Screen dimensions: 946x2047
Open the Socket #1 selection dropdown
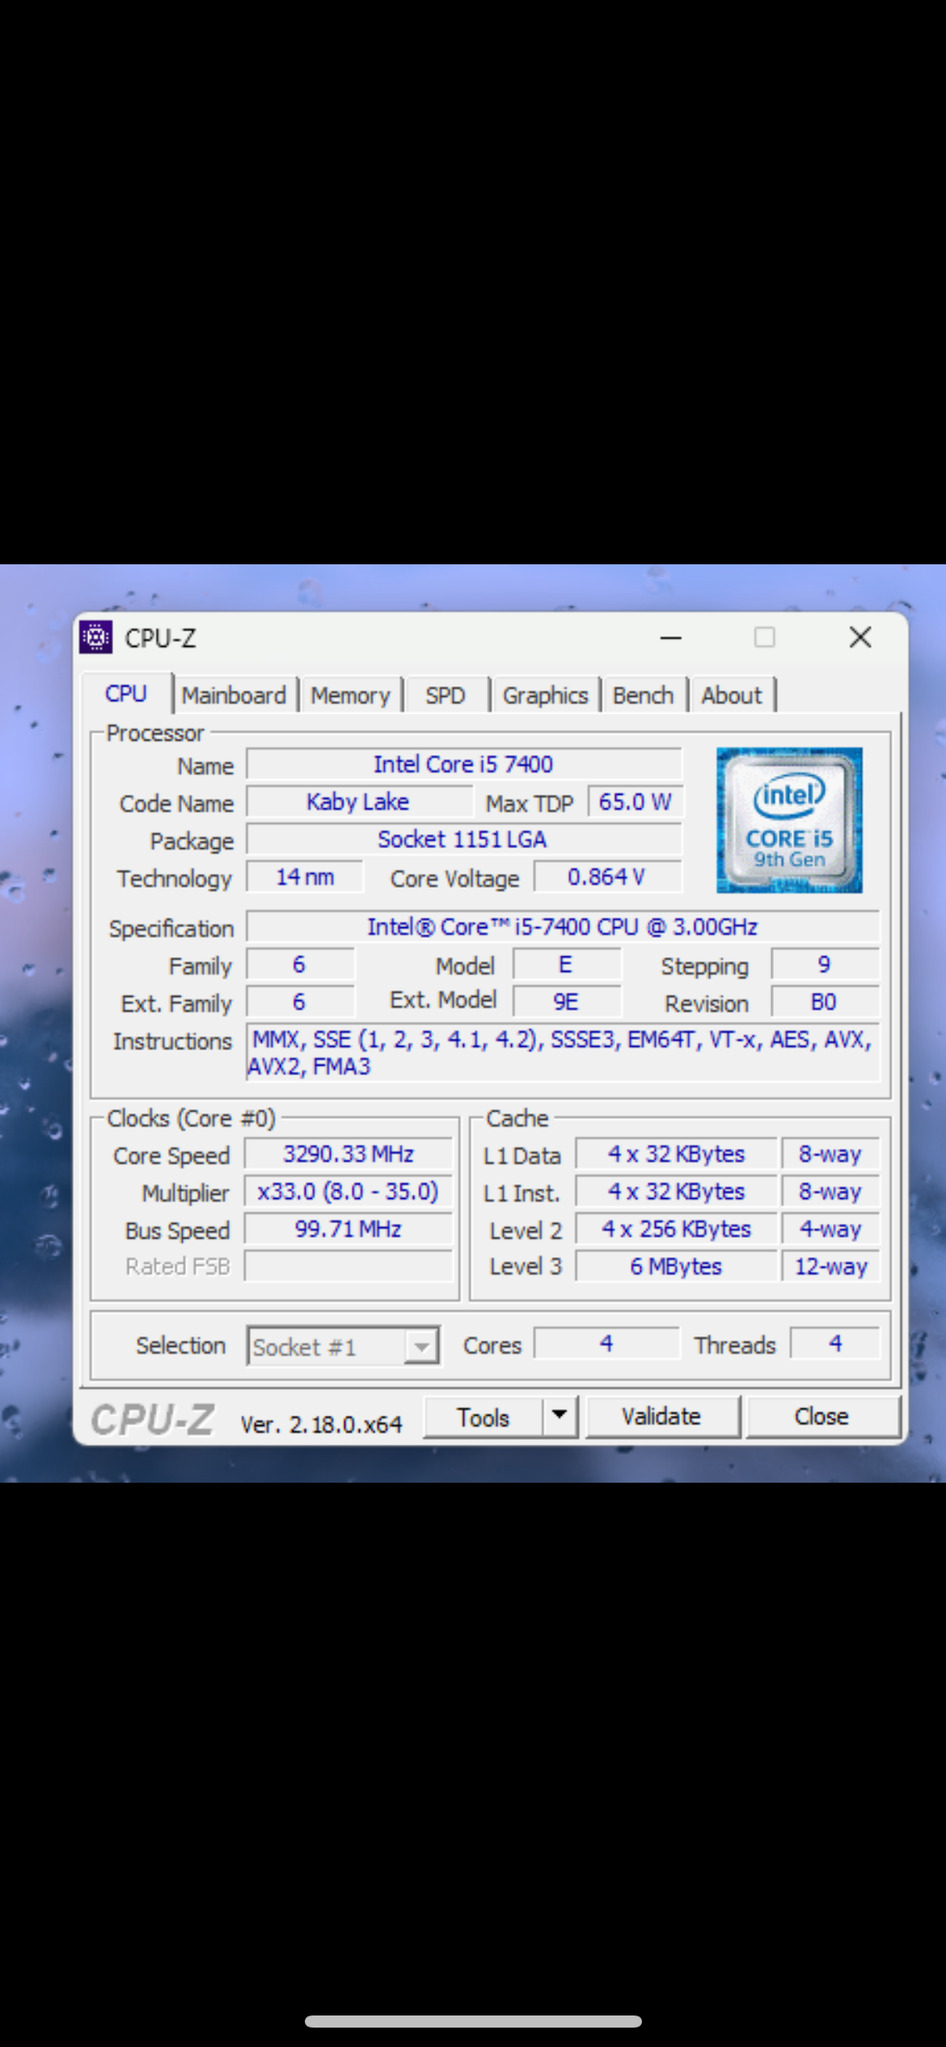click(343, 1346)
